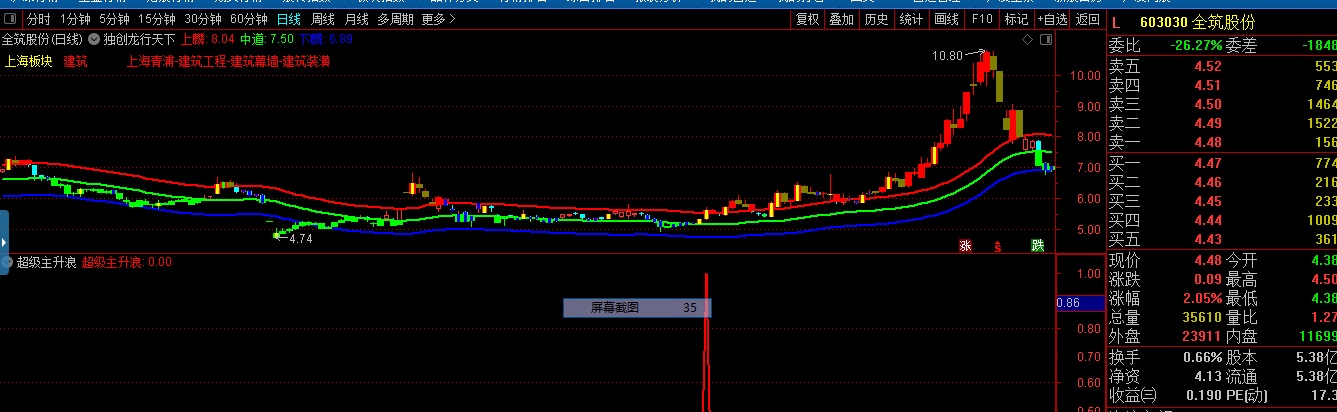Click the 复权 adjustment button
The image size is (1337, 412).
pyautogui.click(x=807, y=19)
